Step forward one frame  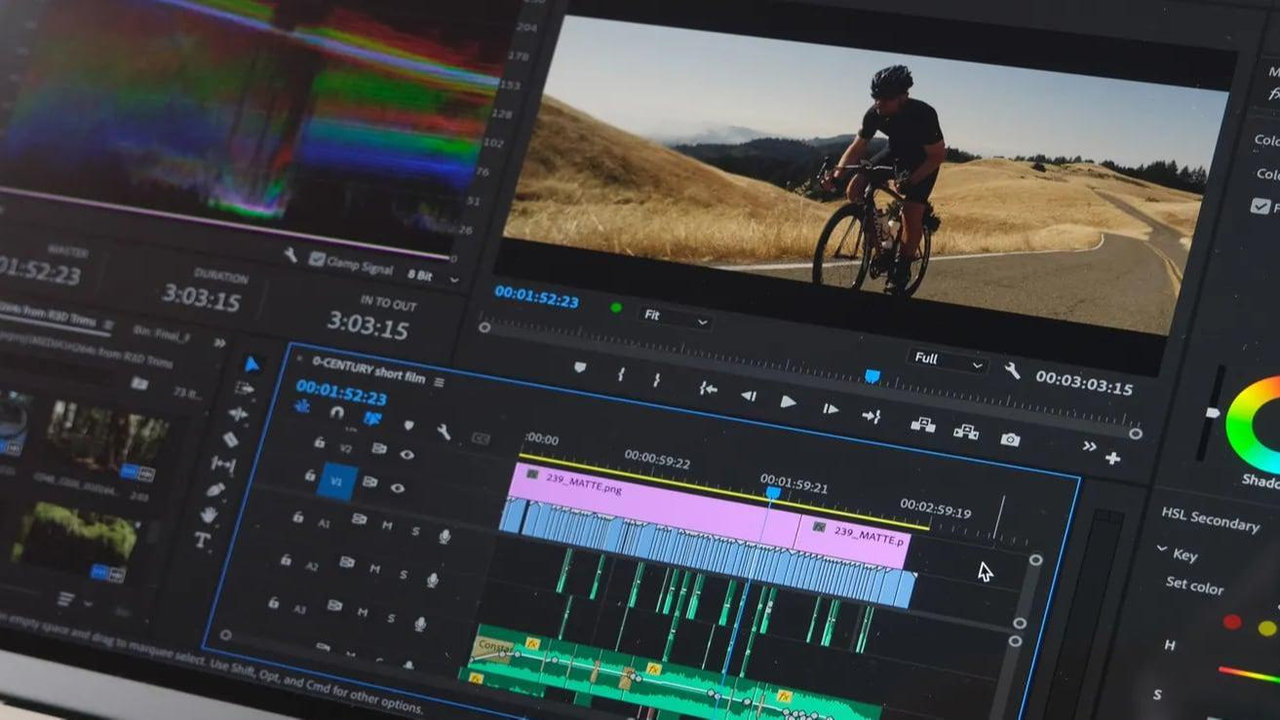tap(830, 408)
